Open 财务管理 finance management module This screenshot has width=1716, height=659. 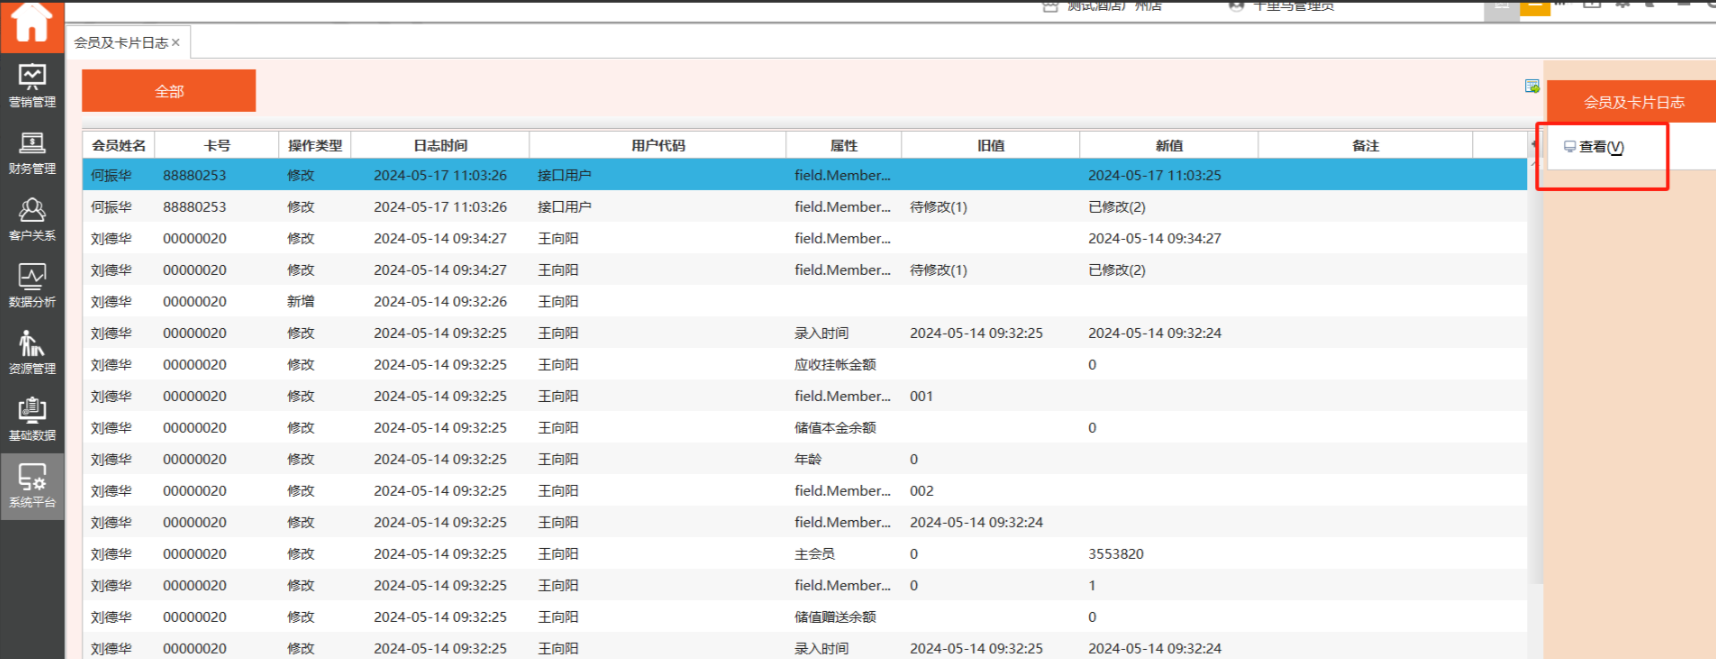coord(32,152)
